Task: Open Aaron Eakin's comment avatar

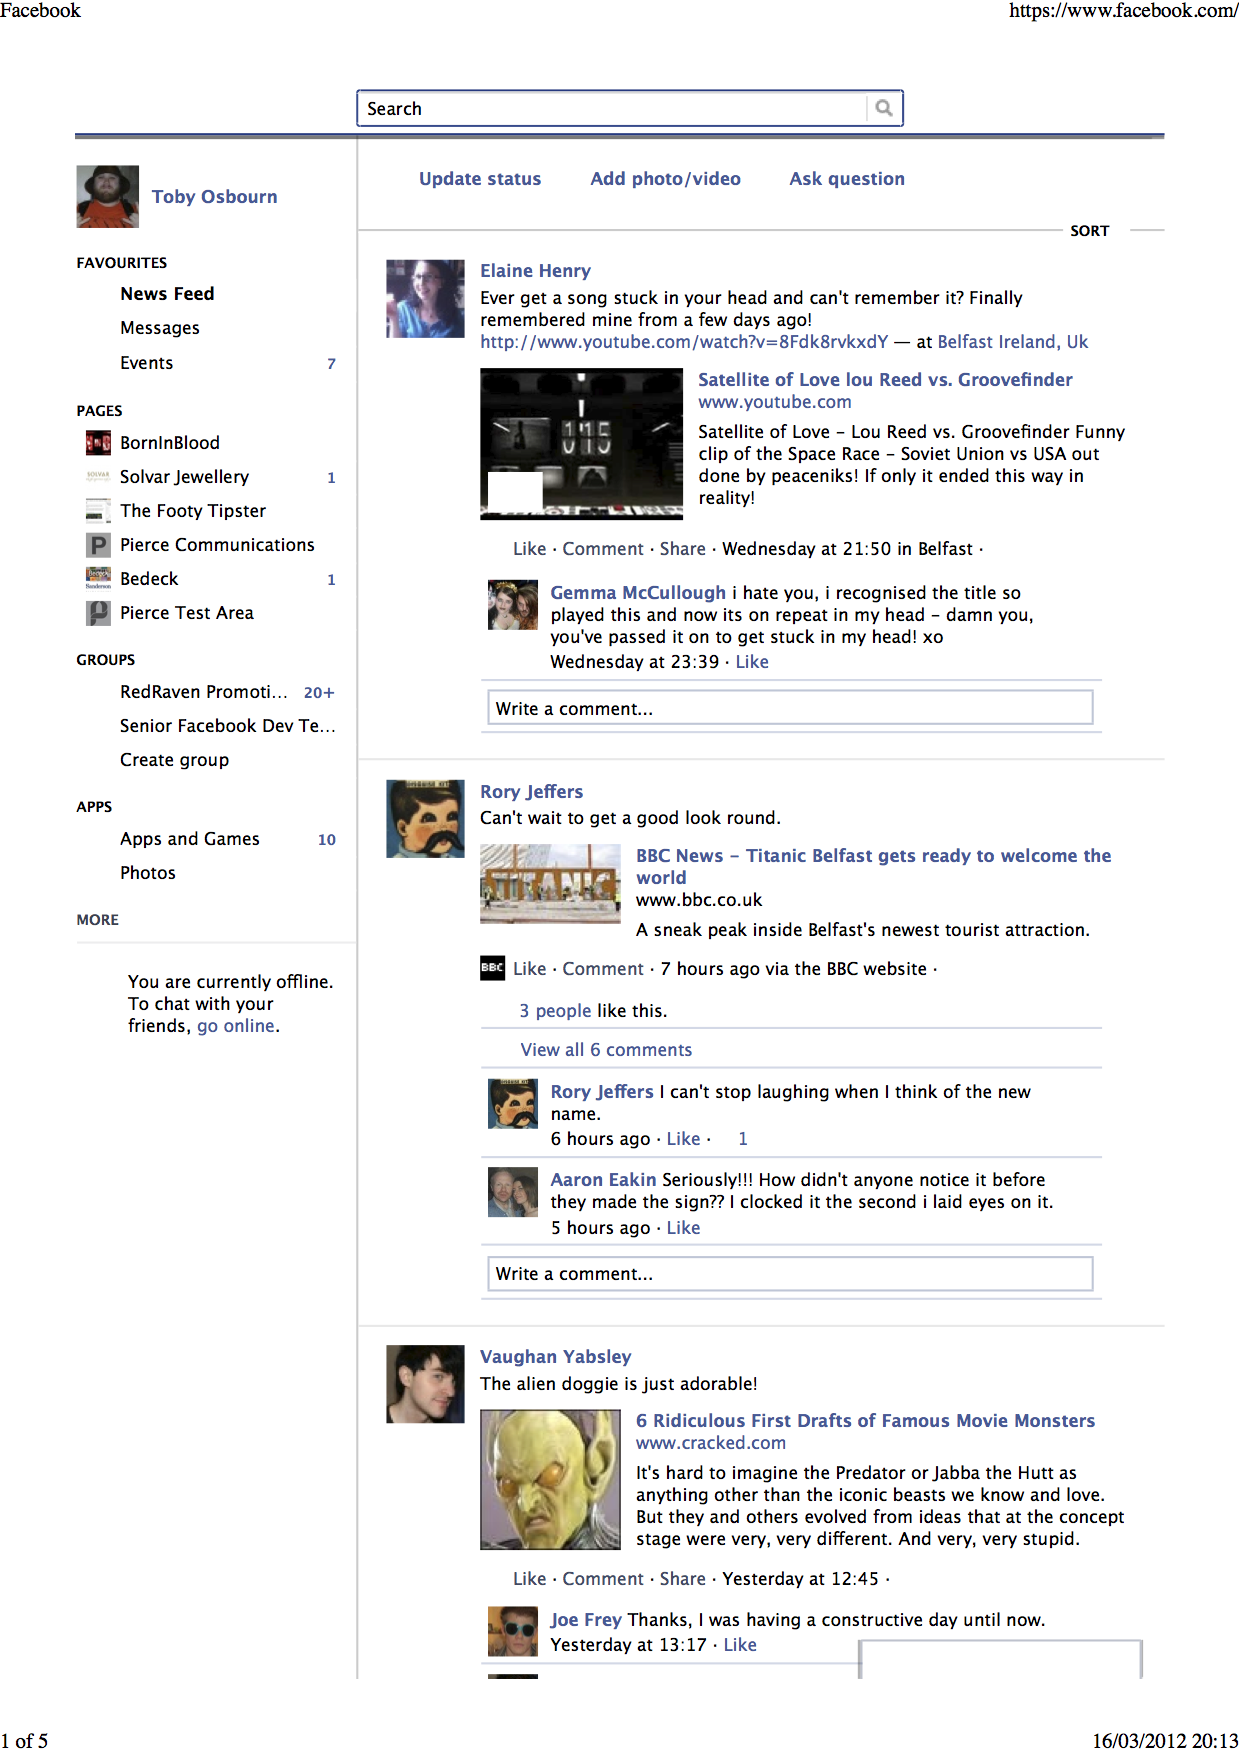Action: pyautogui.click(x=513, y=1192)
